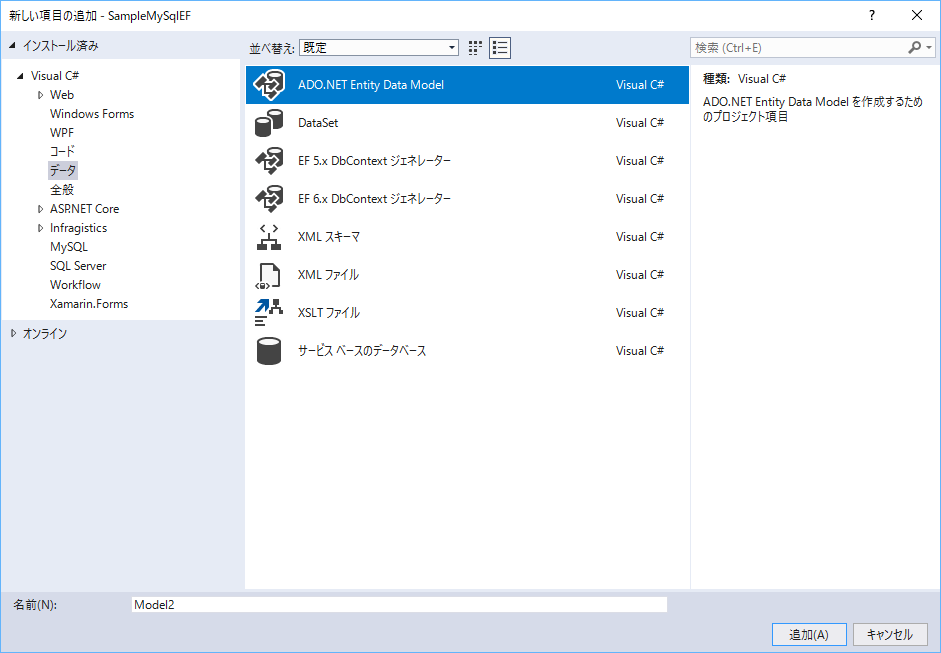Expand the Web tree node
This screenshot has height=653, width=941.
(40, 95)
